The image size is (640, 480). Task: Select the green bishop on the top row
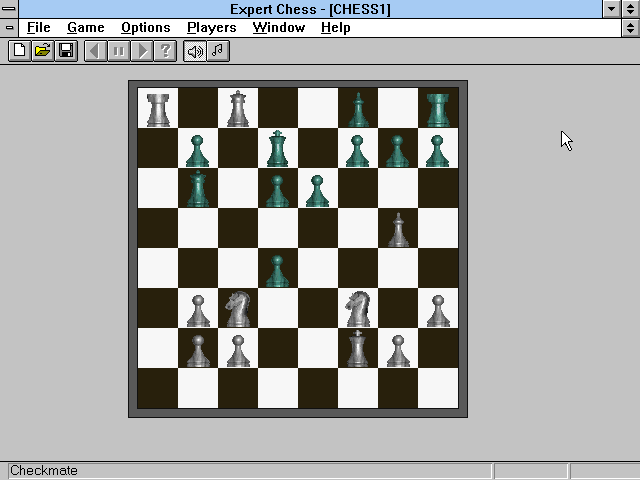(358, 109)
